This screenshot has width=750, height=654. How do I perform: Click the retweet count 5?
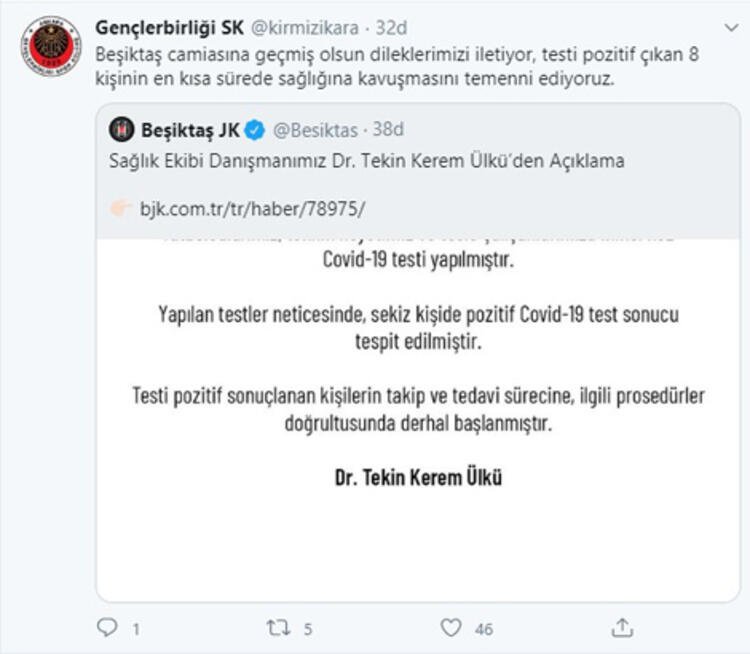(308, 629)
